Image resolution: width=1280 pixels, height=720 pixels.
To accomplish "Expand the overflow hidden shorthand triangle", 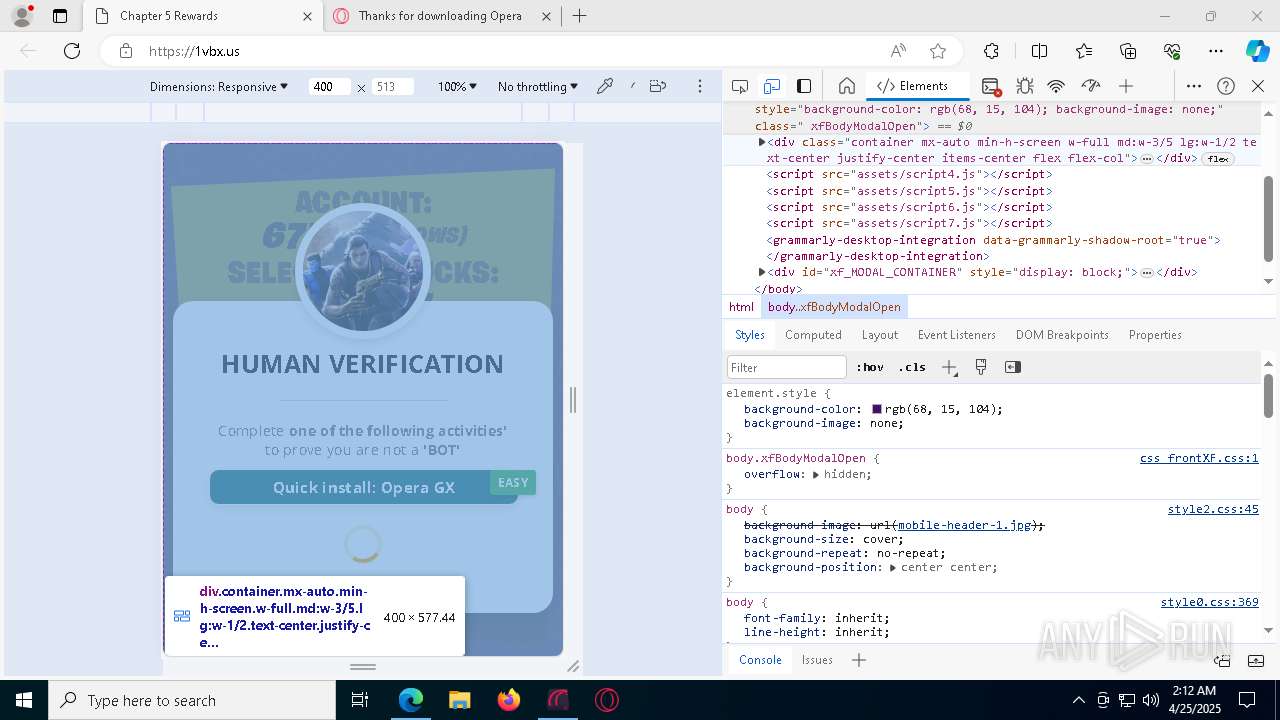I will click(816, 474).
